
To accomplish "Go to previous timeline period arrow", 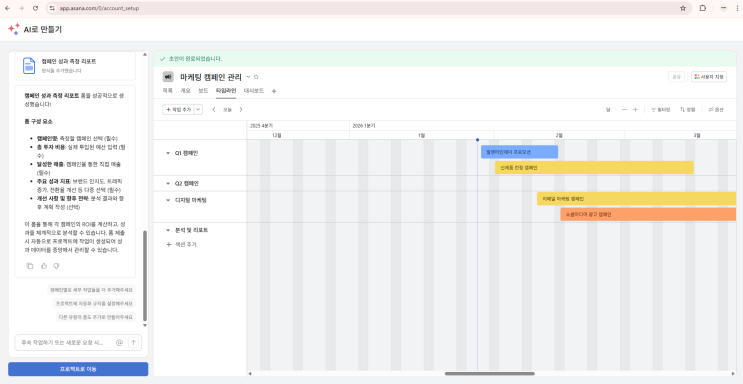I will [214, 110].
